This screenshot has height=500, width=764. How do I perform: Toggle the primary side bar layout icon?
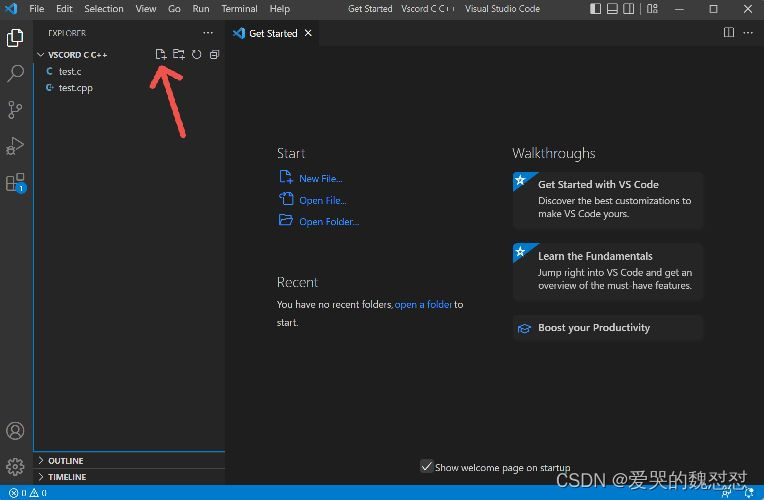point(595,9)
